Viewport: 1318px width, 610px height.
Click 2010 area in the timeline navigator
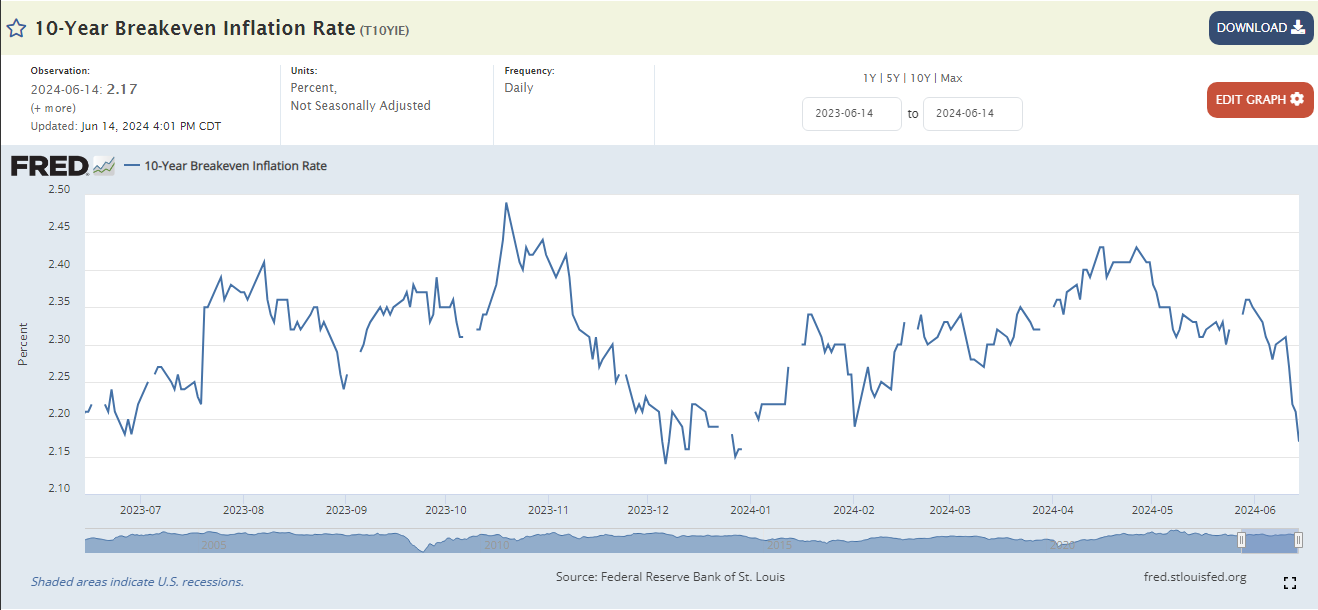[x=497, y=543]
